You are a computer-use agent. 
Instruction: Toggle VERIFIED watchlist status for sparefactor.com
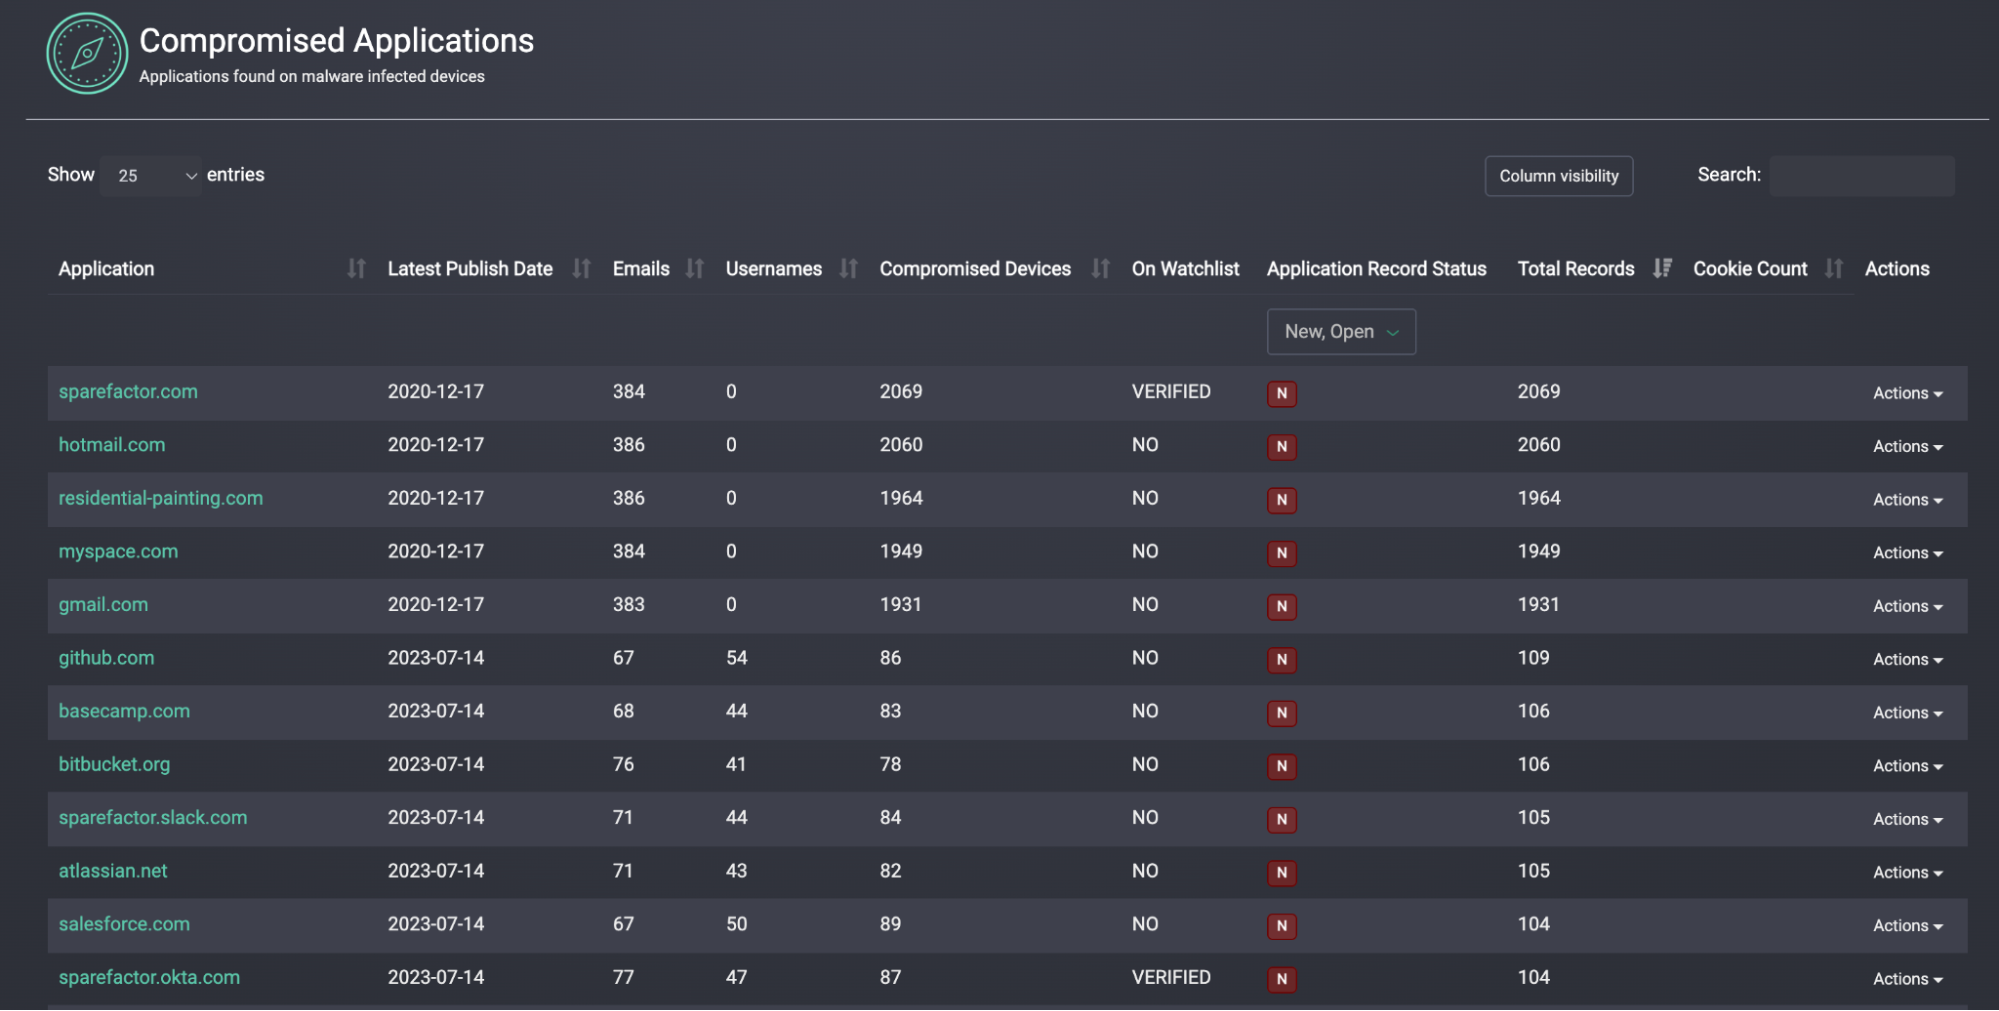click(1170, 392)
